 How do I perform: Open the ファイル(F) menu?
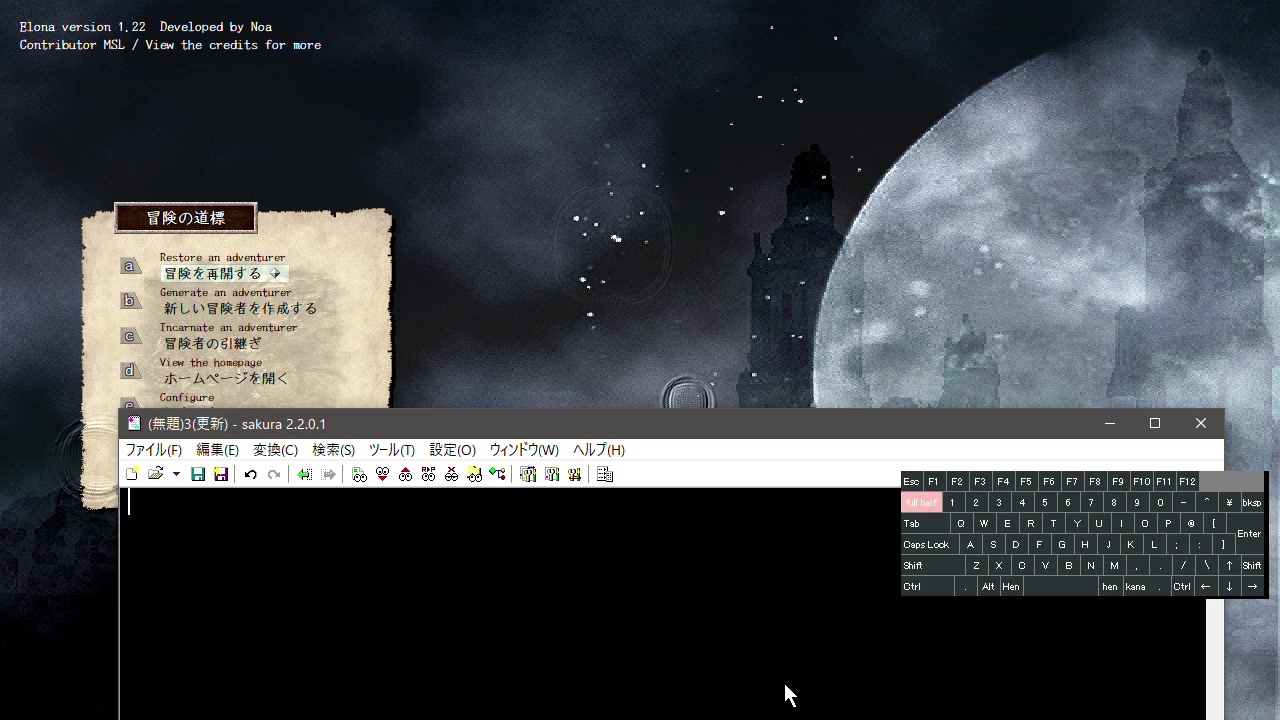(x=153, y=450)
